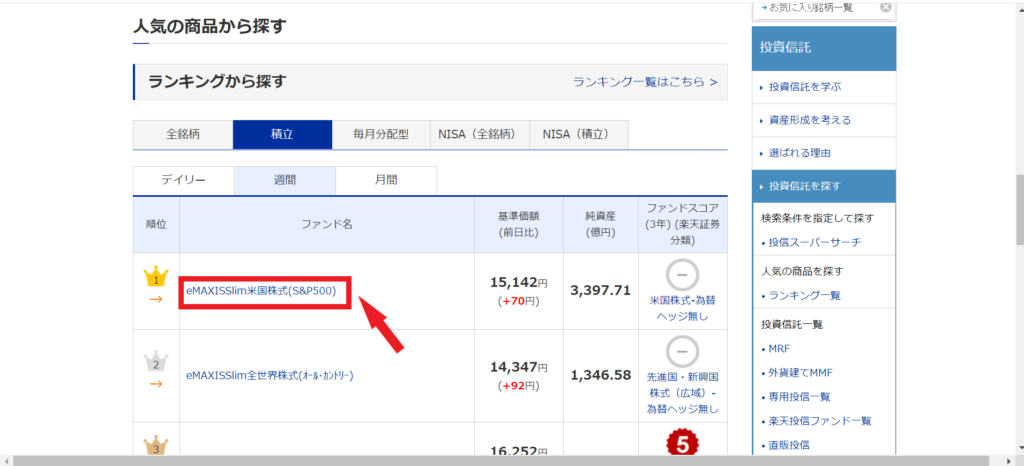Image resolution: width=1024 pixels, height=466 pixels.
Task: Click gold crown rank 1 icon
Action: pos(156,278)
